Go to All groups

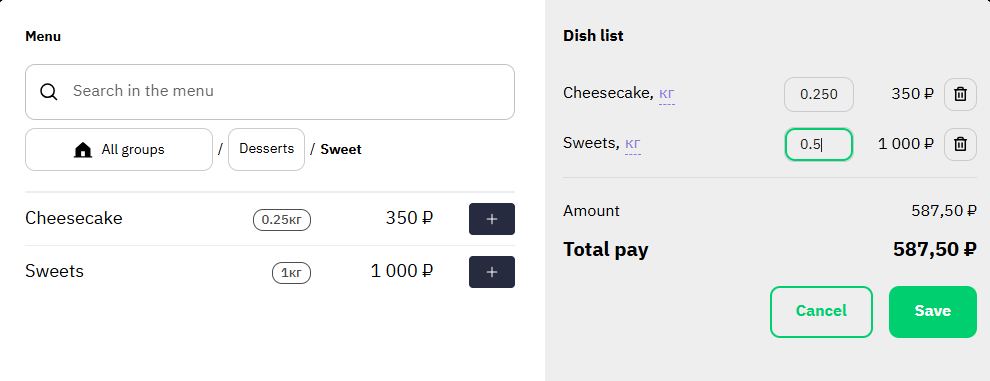click(x=119, y=150)
